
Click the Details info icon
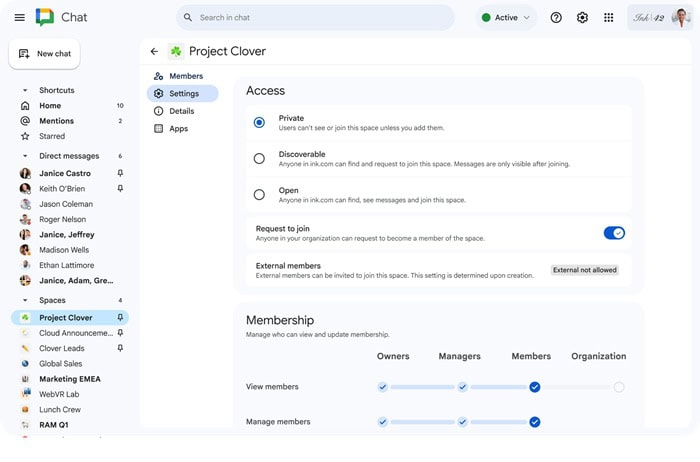[x=158, y=111]
